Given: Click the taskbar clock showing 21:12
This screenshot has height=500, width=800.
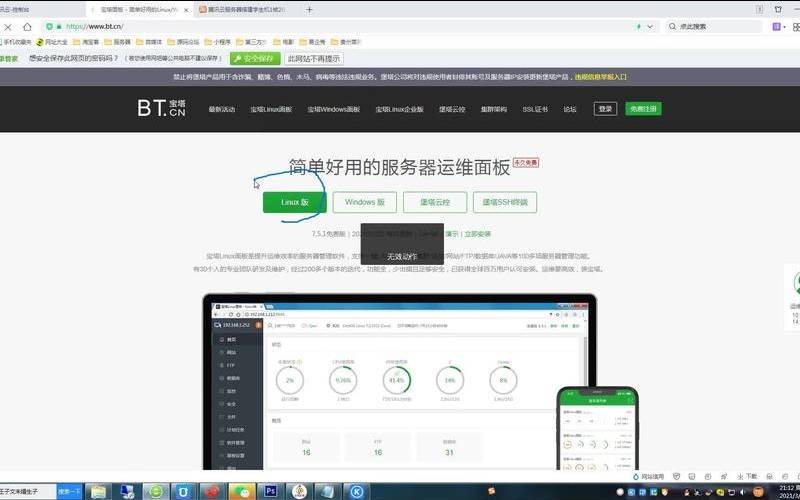Looking at the screenshot, I should point(789,492).
